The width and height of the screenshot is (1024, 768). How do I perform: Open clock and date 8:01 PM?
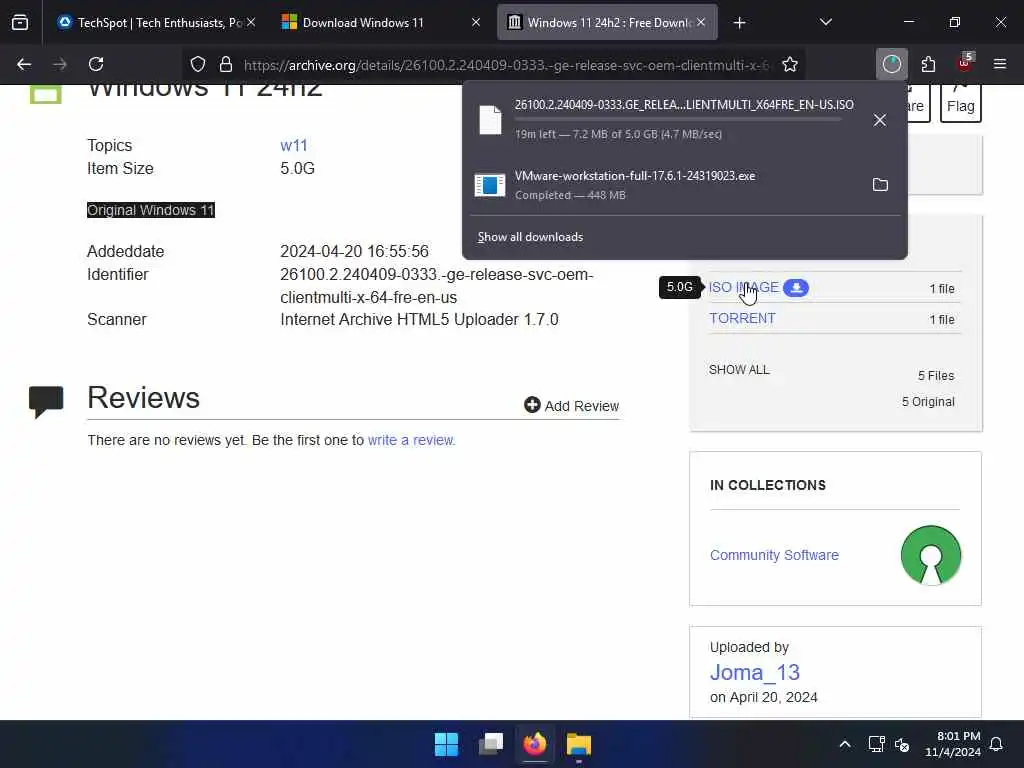tap(953, 744)
